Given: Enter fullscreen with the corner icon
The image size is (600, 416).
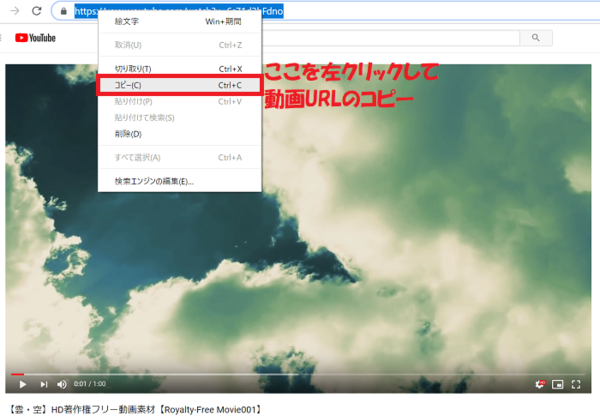Looking at the screenshot, I should 576,384.
